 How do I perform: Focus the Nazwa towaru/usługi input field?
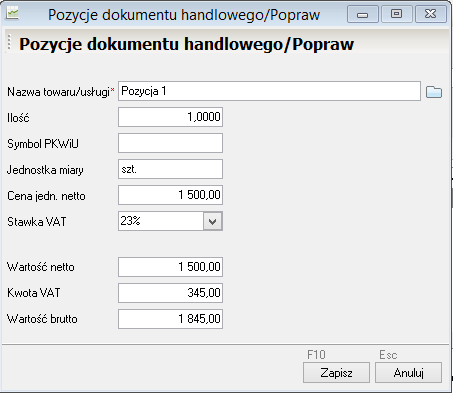click(x=269, y=91)
